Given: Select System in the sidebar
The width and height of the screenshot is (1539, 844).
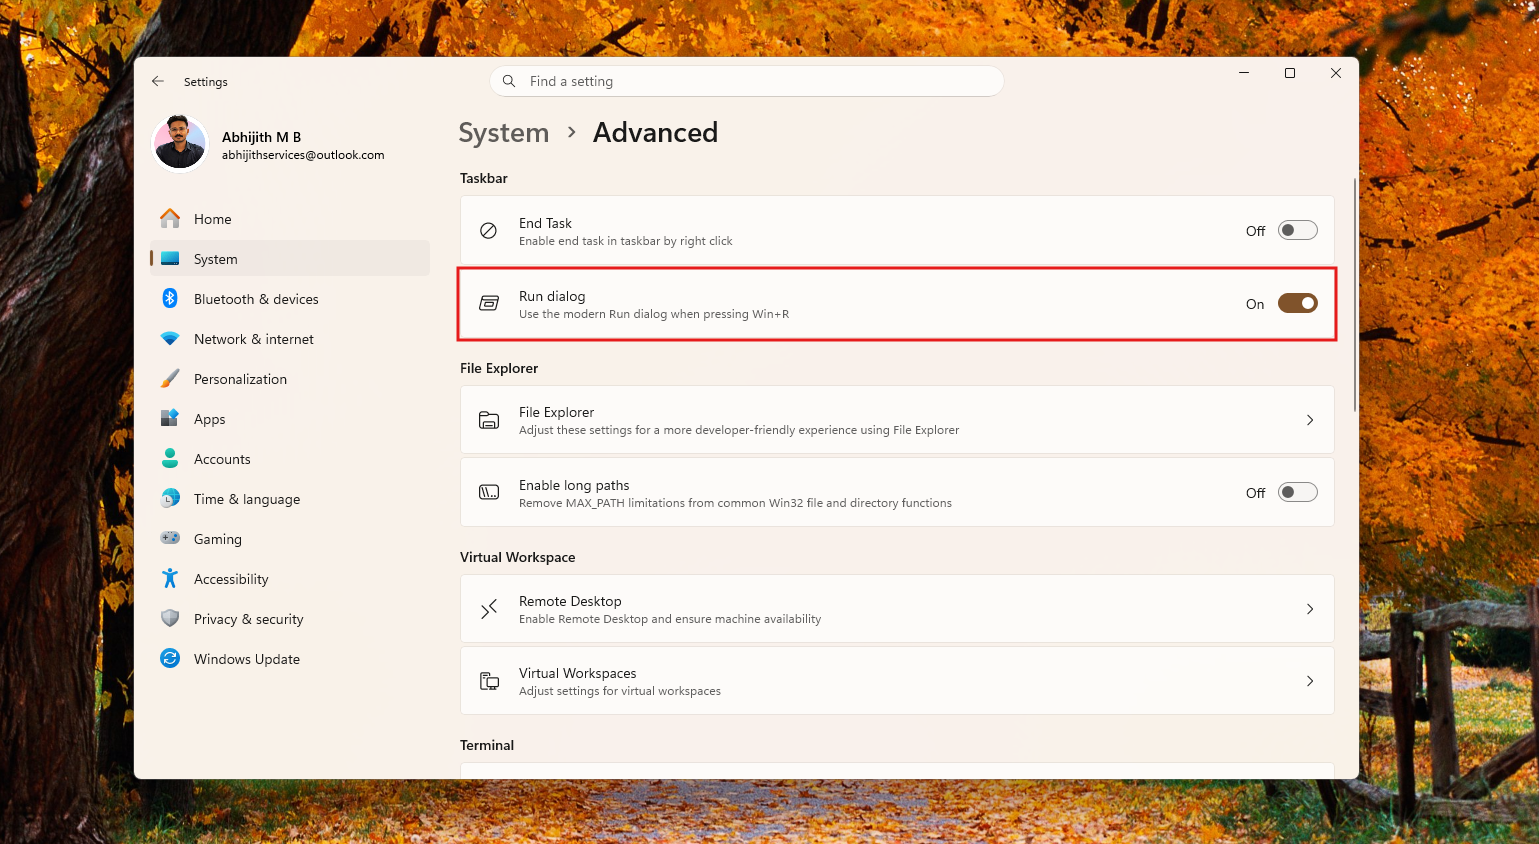Looking at the screenshot, I should [290, 258].
